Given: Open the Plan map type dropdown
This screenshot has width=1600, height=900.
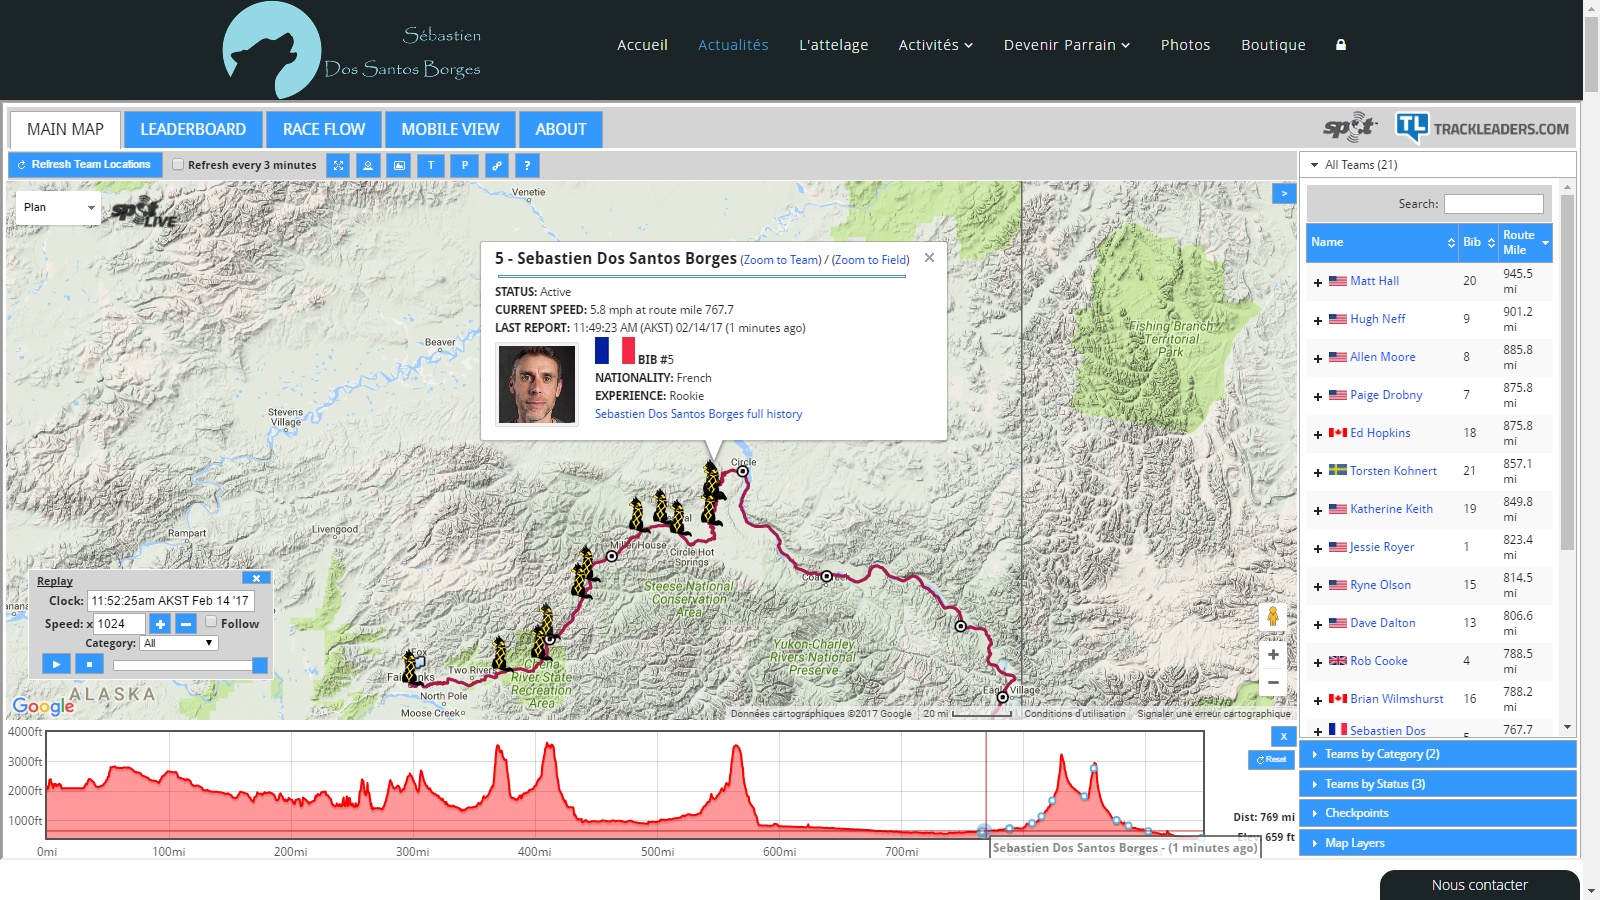Looking at the screenshot, I should coord(58,208).
